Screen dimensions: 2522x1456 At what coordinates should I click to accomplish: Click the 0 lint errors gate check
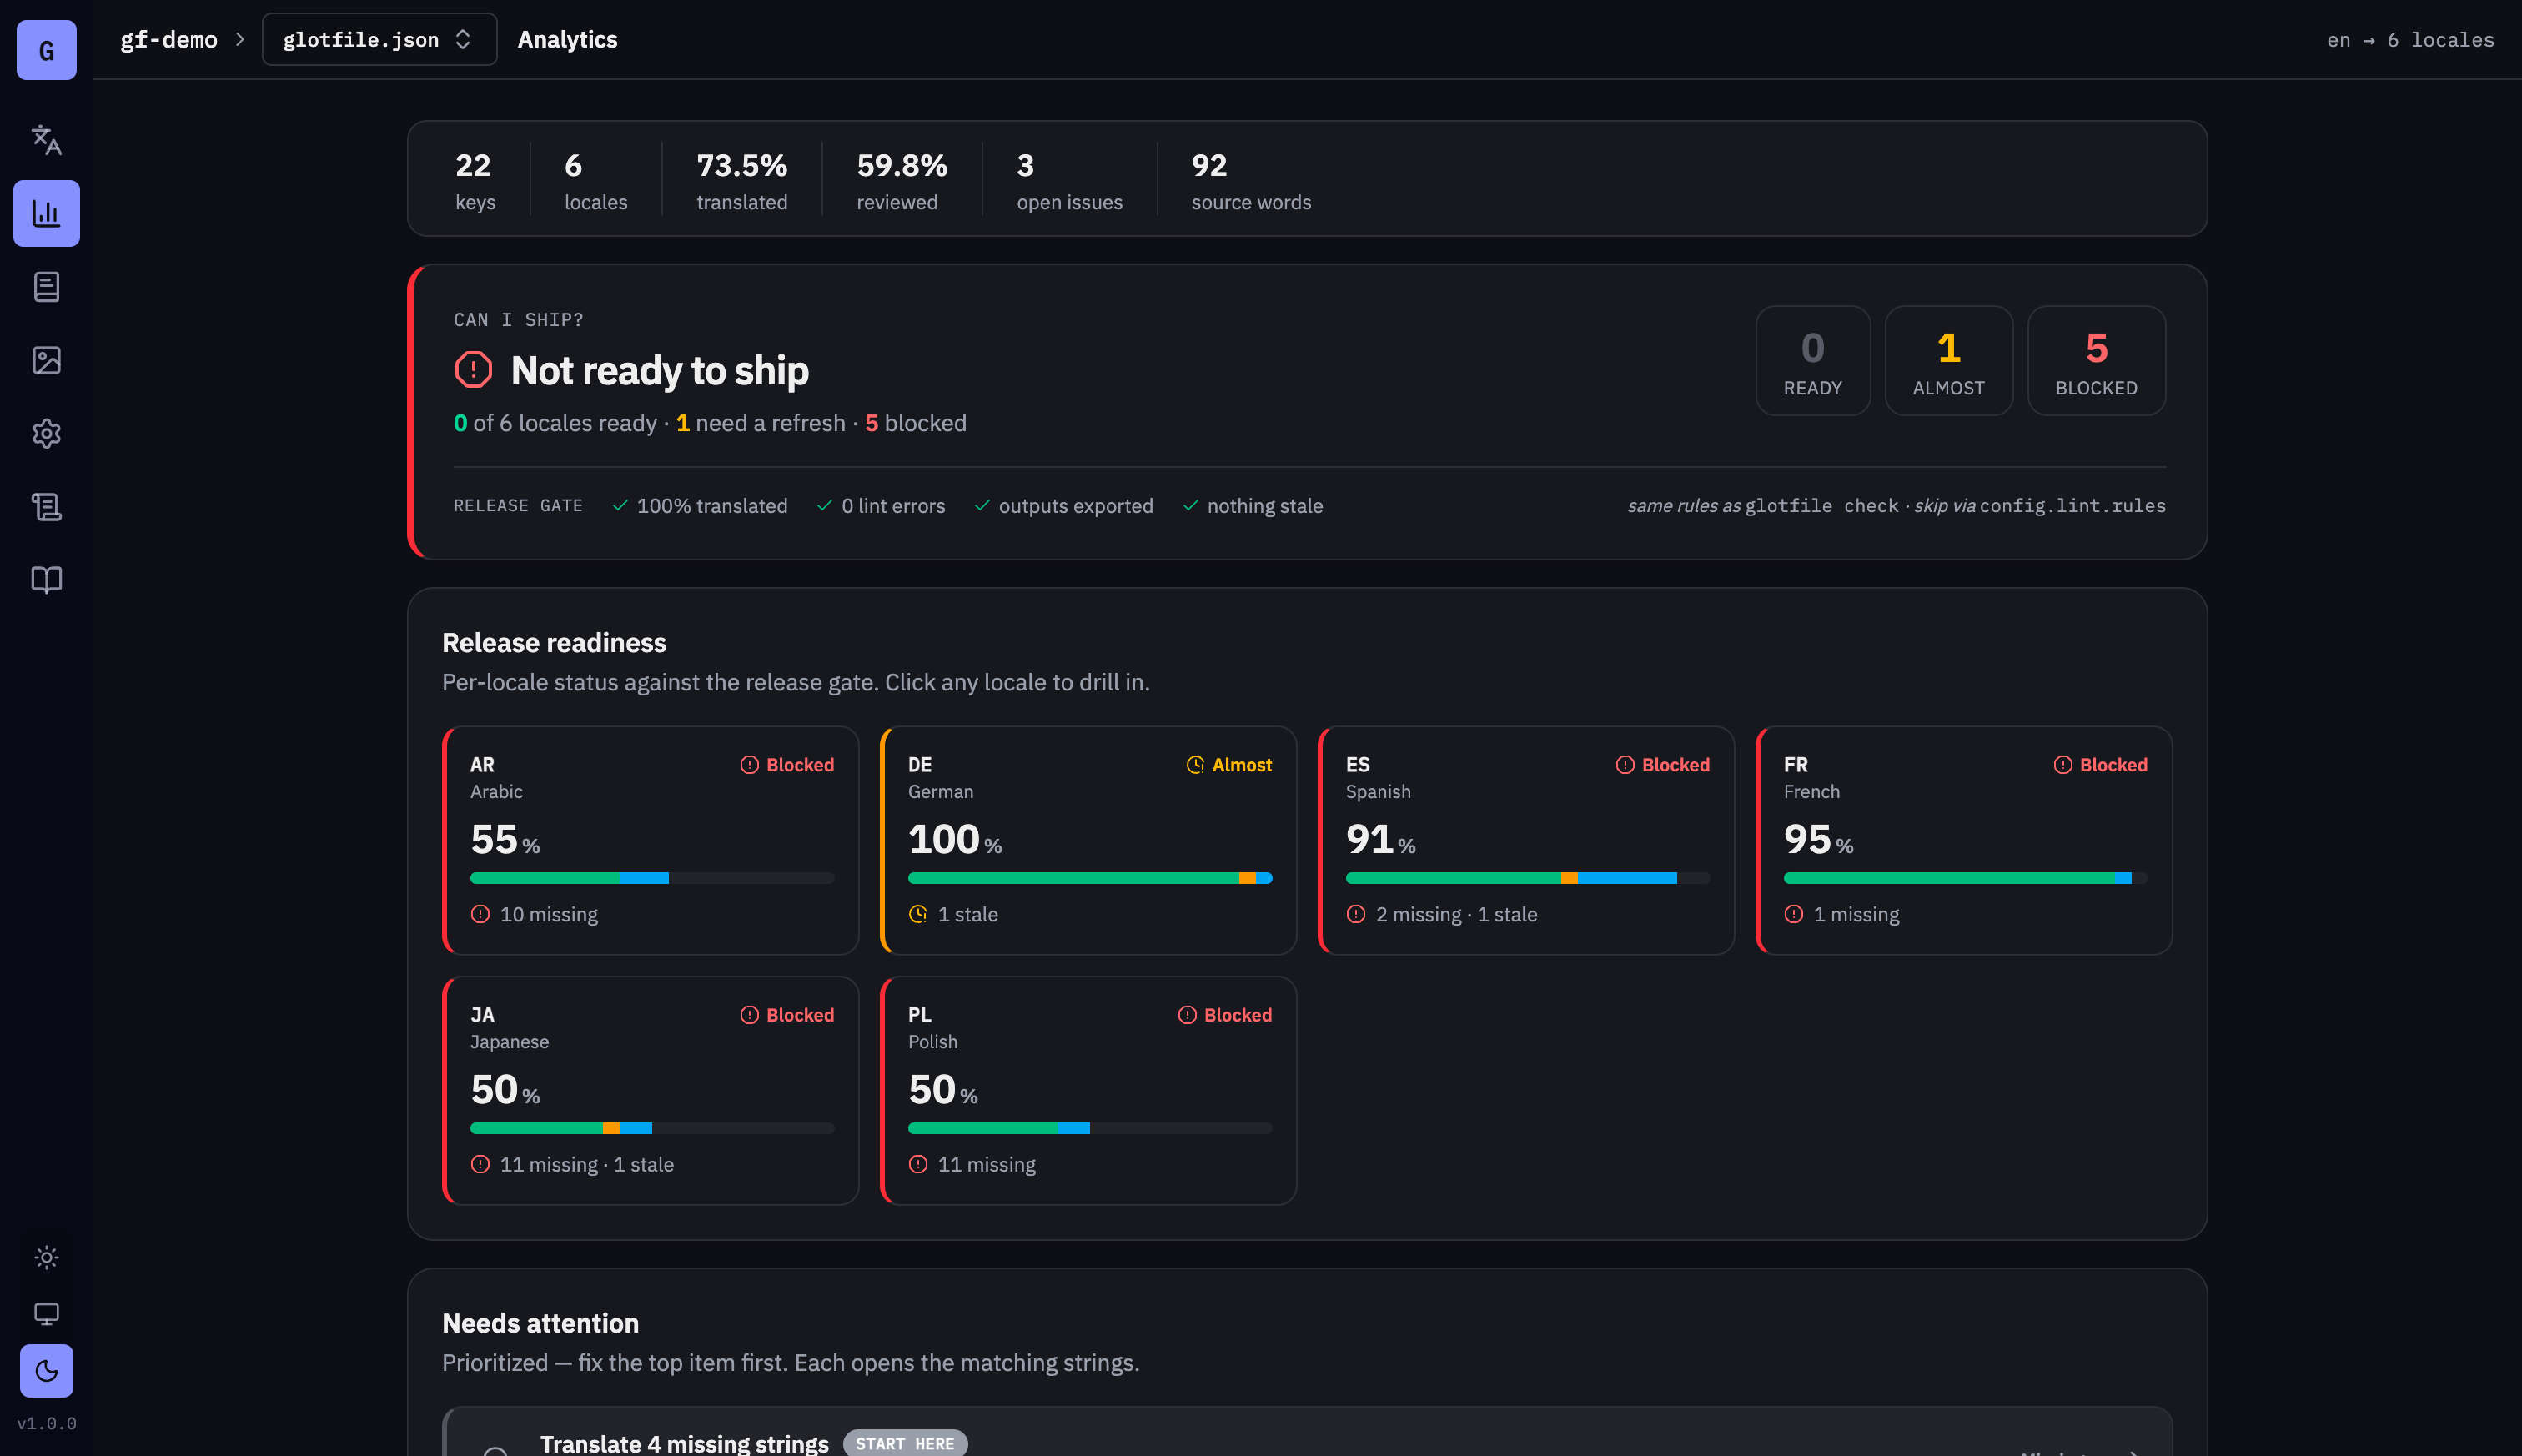881,506
